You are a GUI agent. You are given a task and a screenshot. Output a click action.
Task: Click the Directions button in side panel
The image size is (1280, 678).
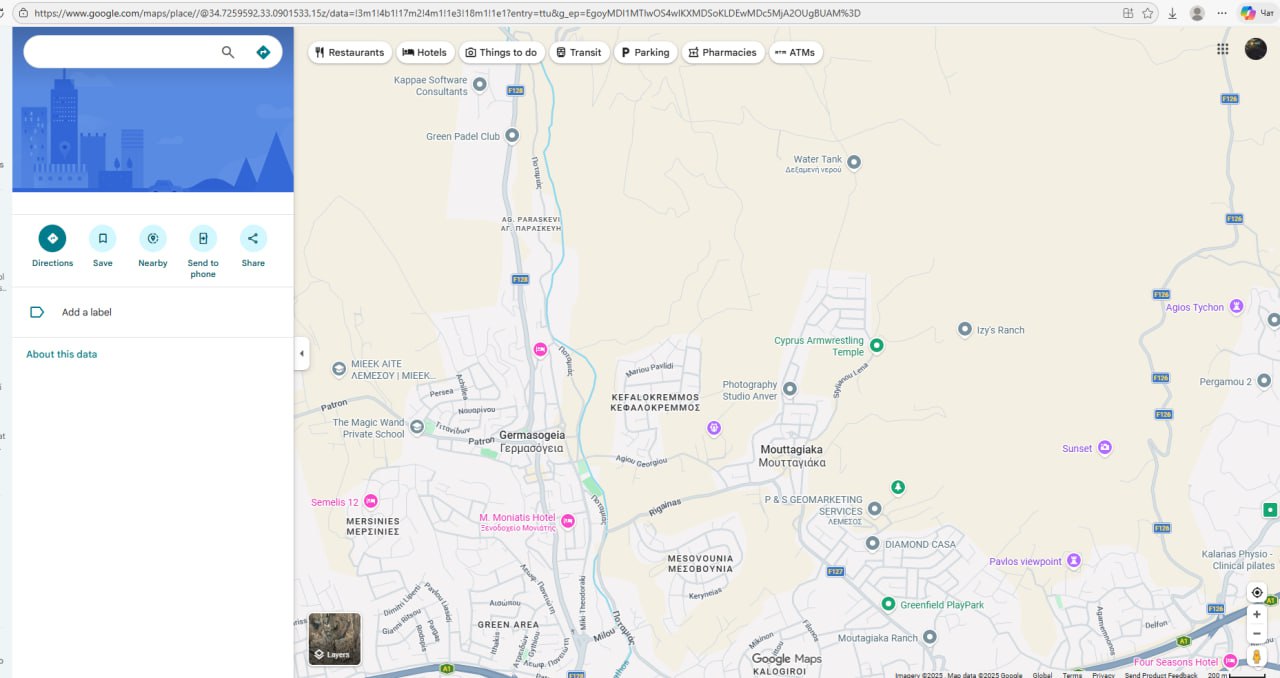pos(52,239)
